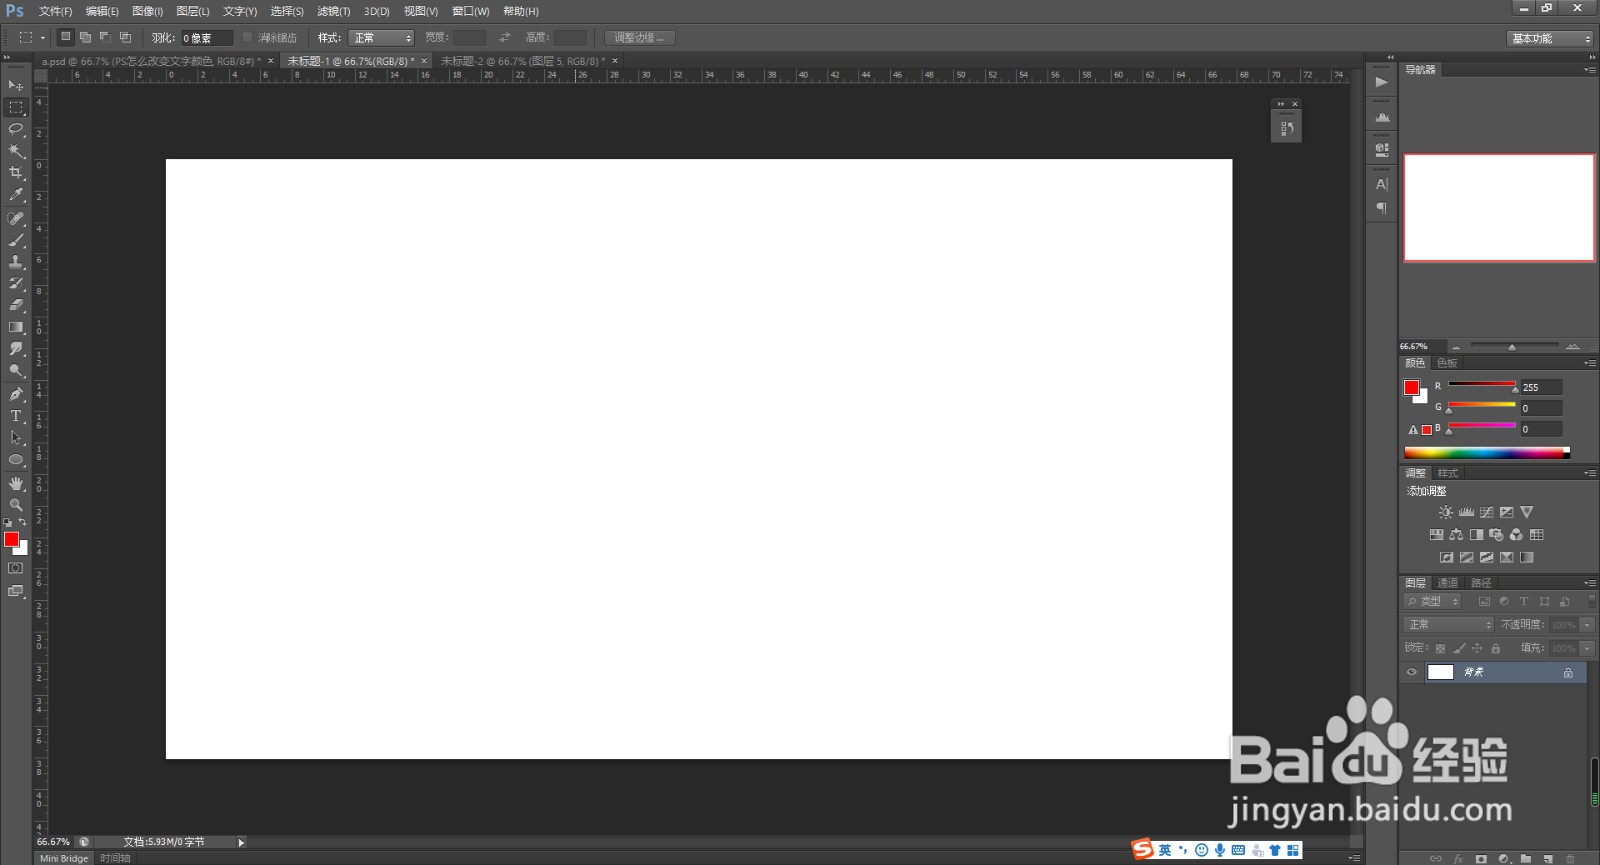The height and width of the screenshot is (865, 1600).
Task: Open Mini Bridge panel
Action: [64, 858]
